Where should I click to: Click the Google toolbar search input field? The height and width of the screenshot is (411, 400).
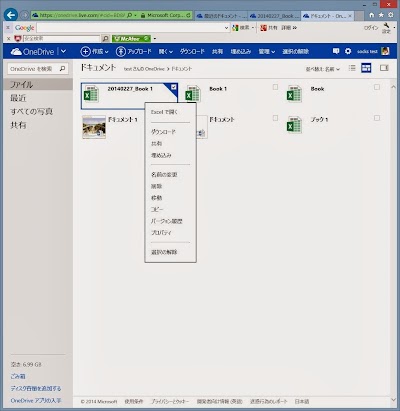(130, 28)
